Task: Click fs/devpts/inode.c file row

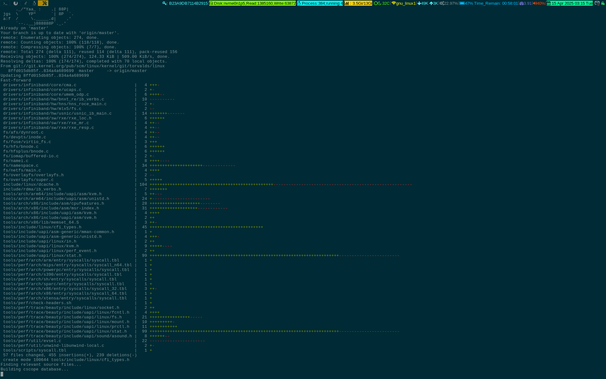Action: 81,137
